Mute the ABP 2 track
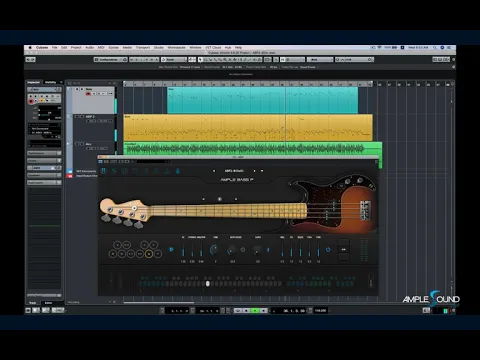The image size is (480, 360). click(x=77, y=116)
